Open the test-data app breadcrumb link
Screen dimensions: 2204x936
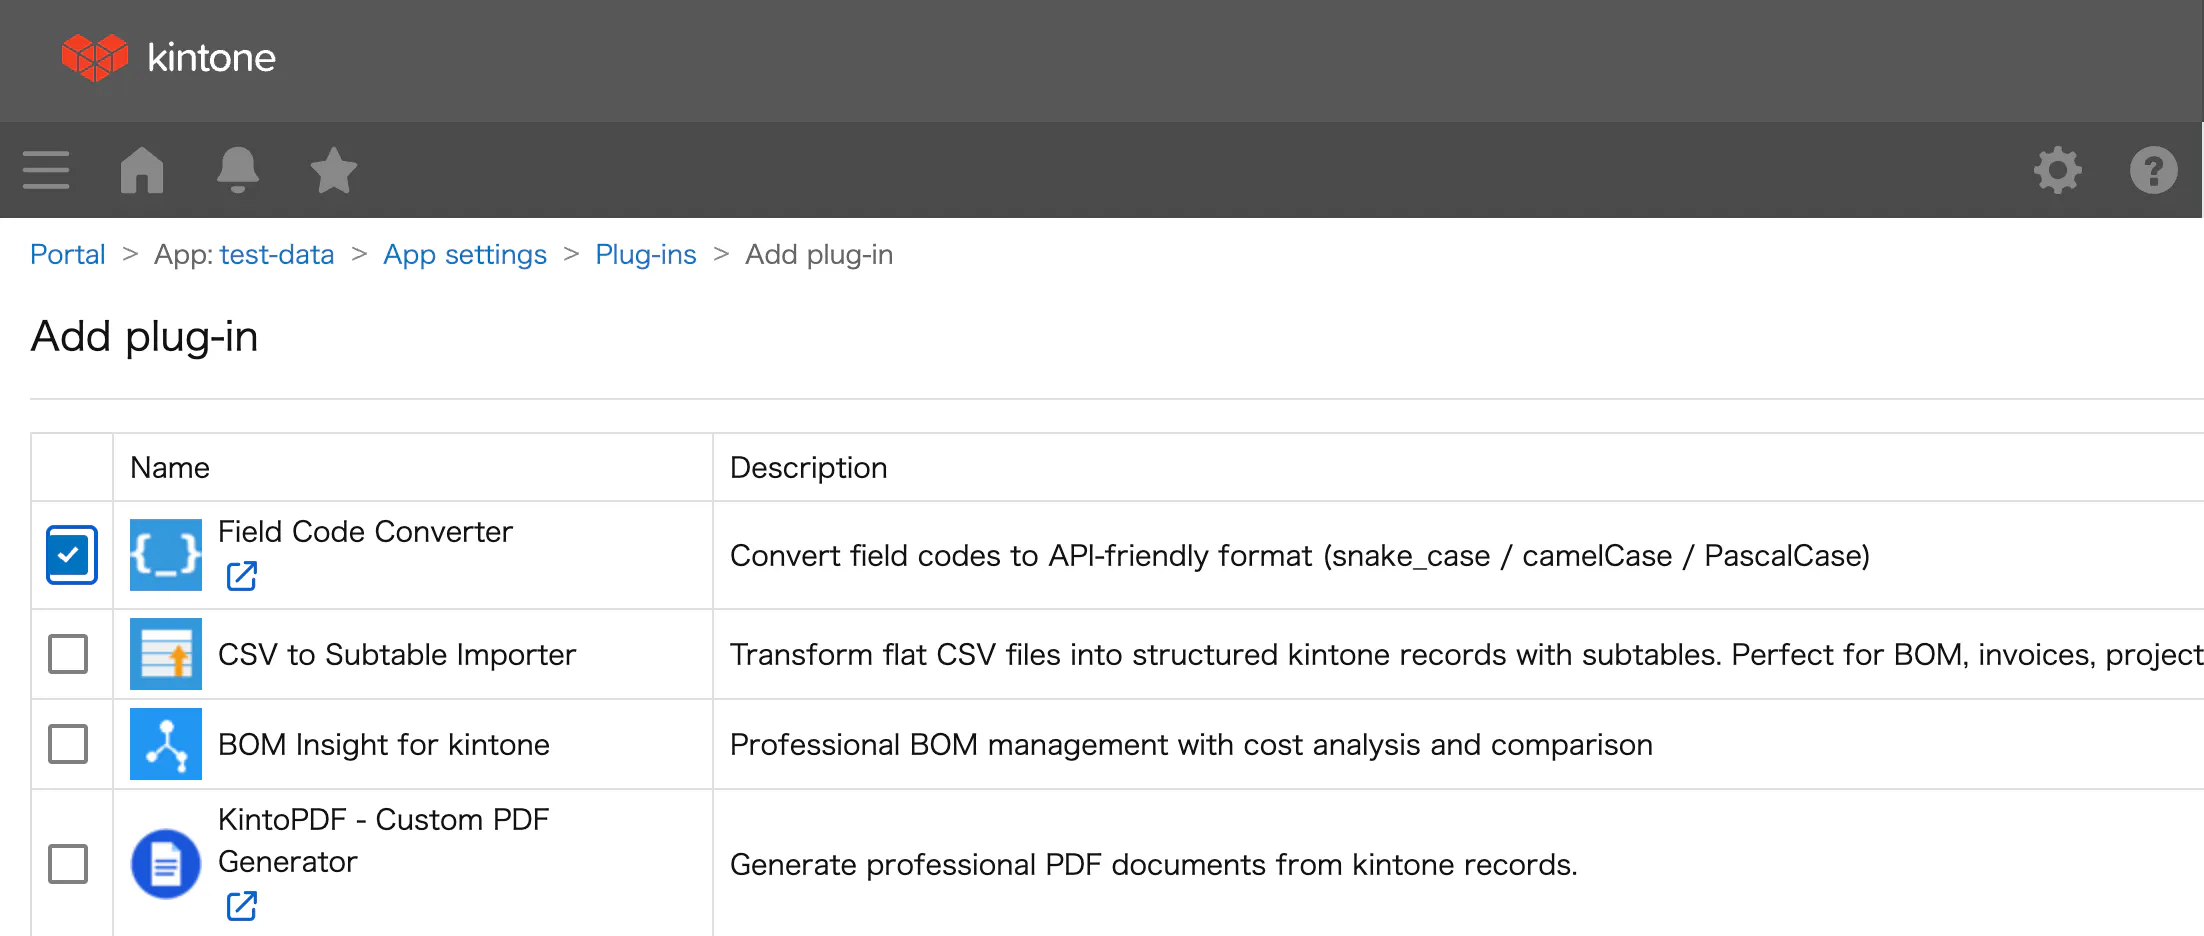coord(277,254)
